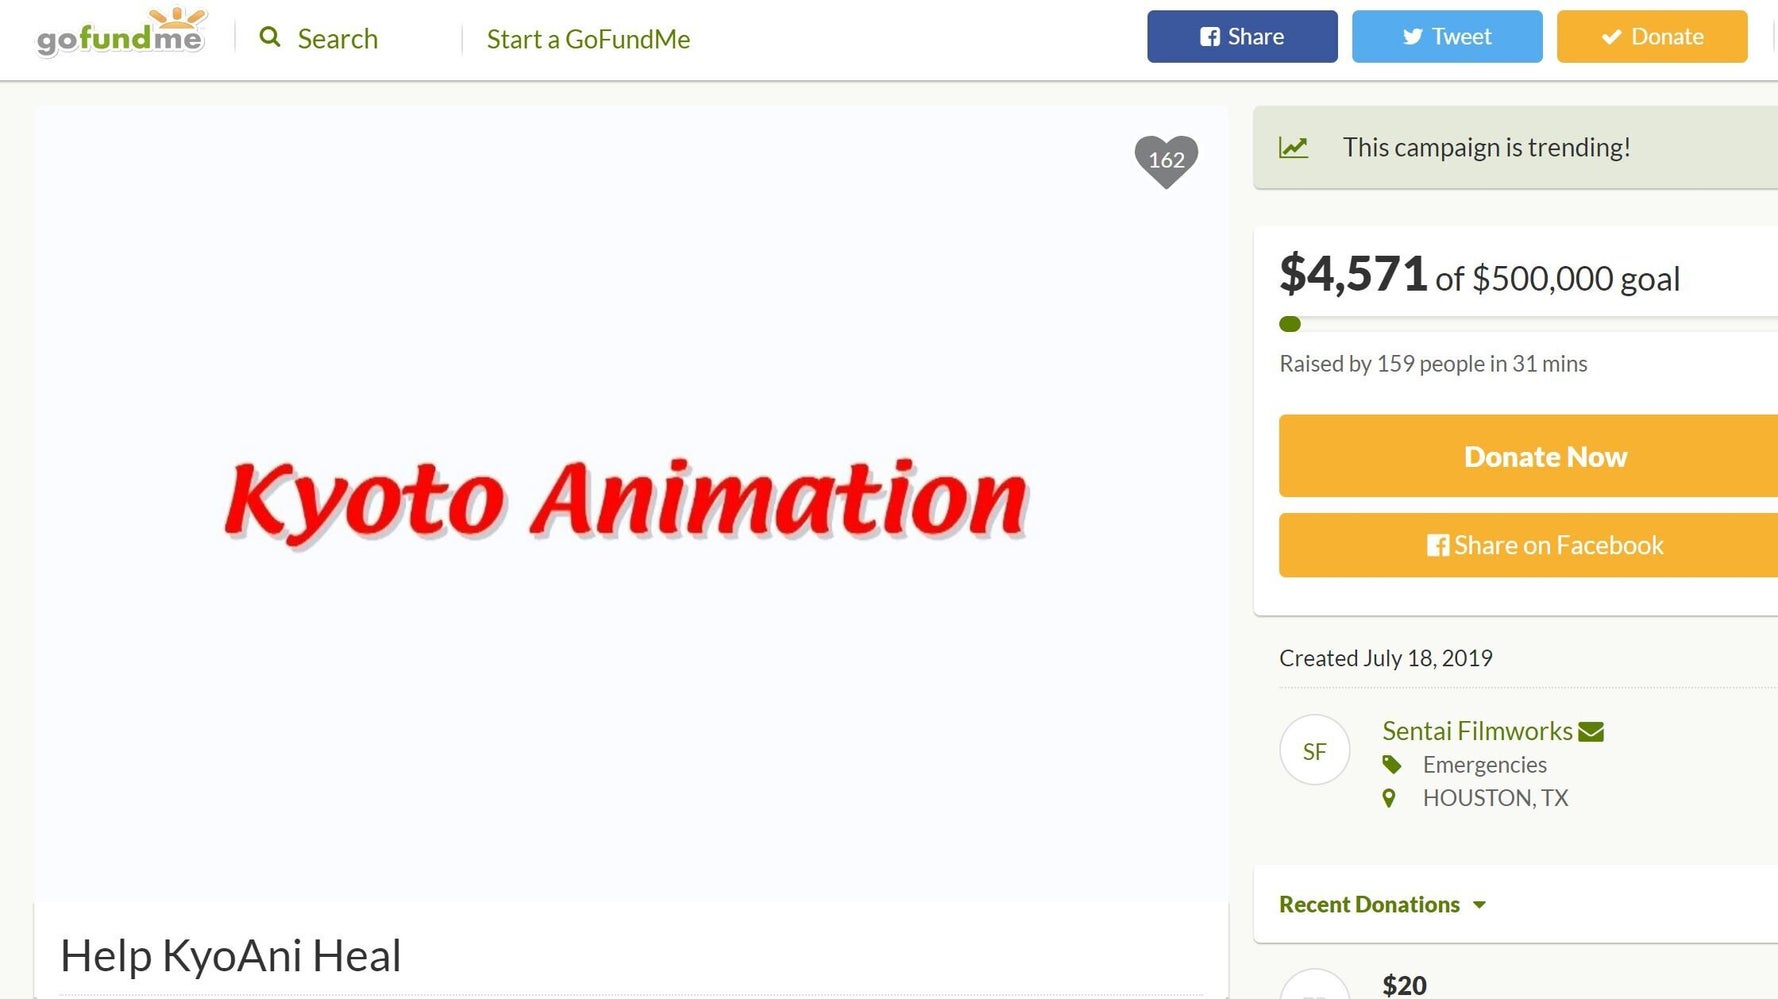Screen dimensions: 1778x999
Task: Open the Sentai Filmworks profile link
Action: coord(1477,731)
